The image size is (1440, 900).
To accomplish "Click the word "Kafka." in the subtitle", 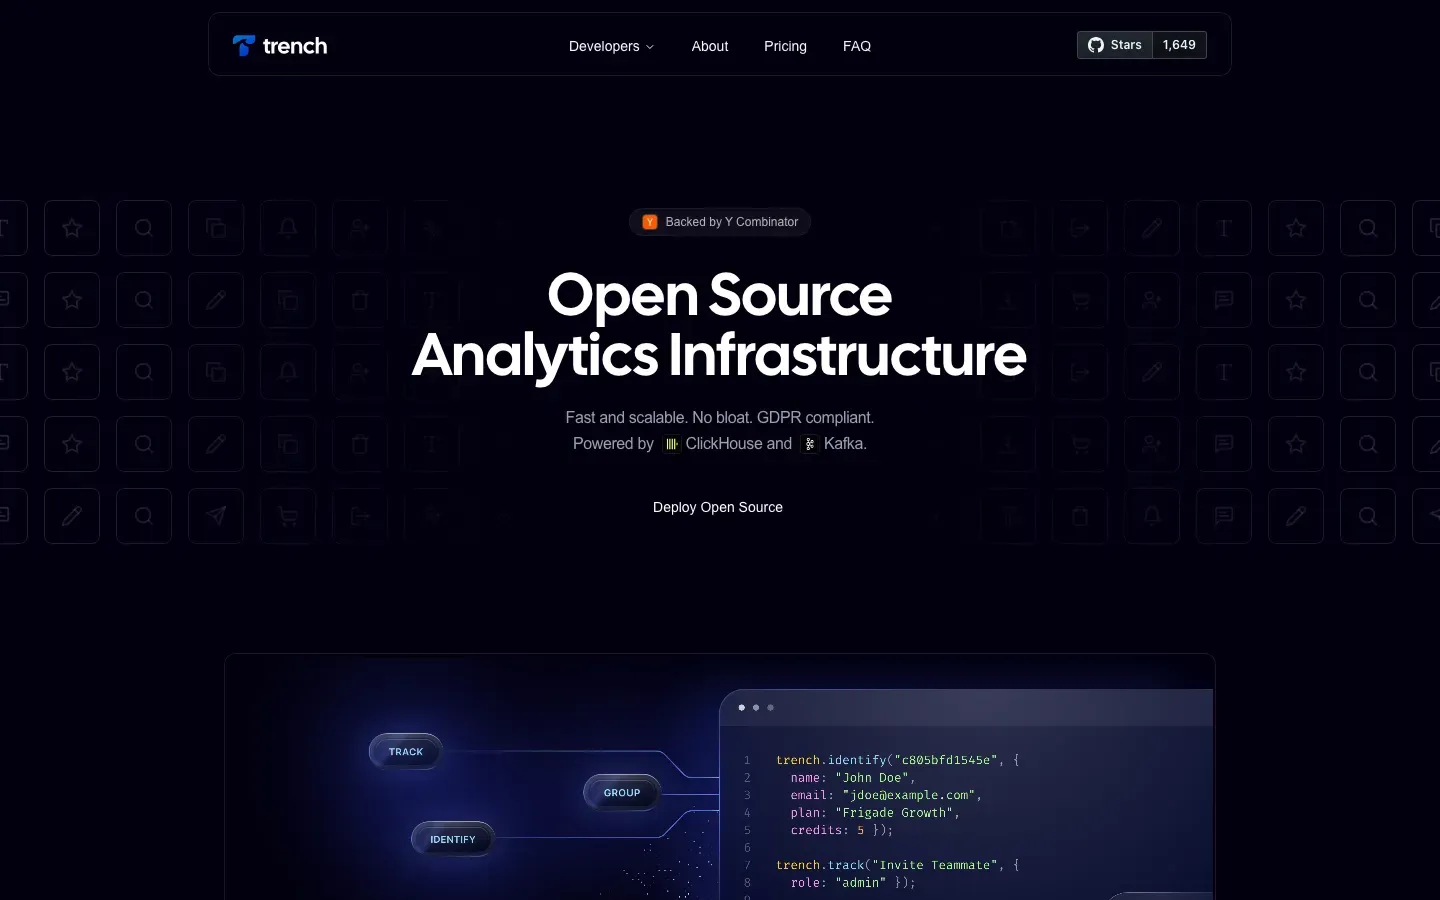I will click(x=845, y=444).
